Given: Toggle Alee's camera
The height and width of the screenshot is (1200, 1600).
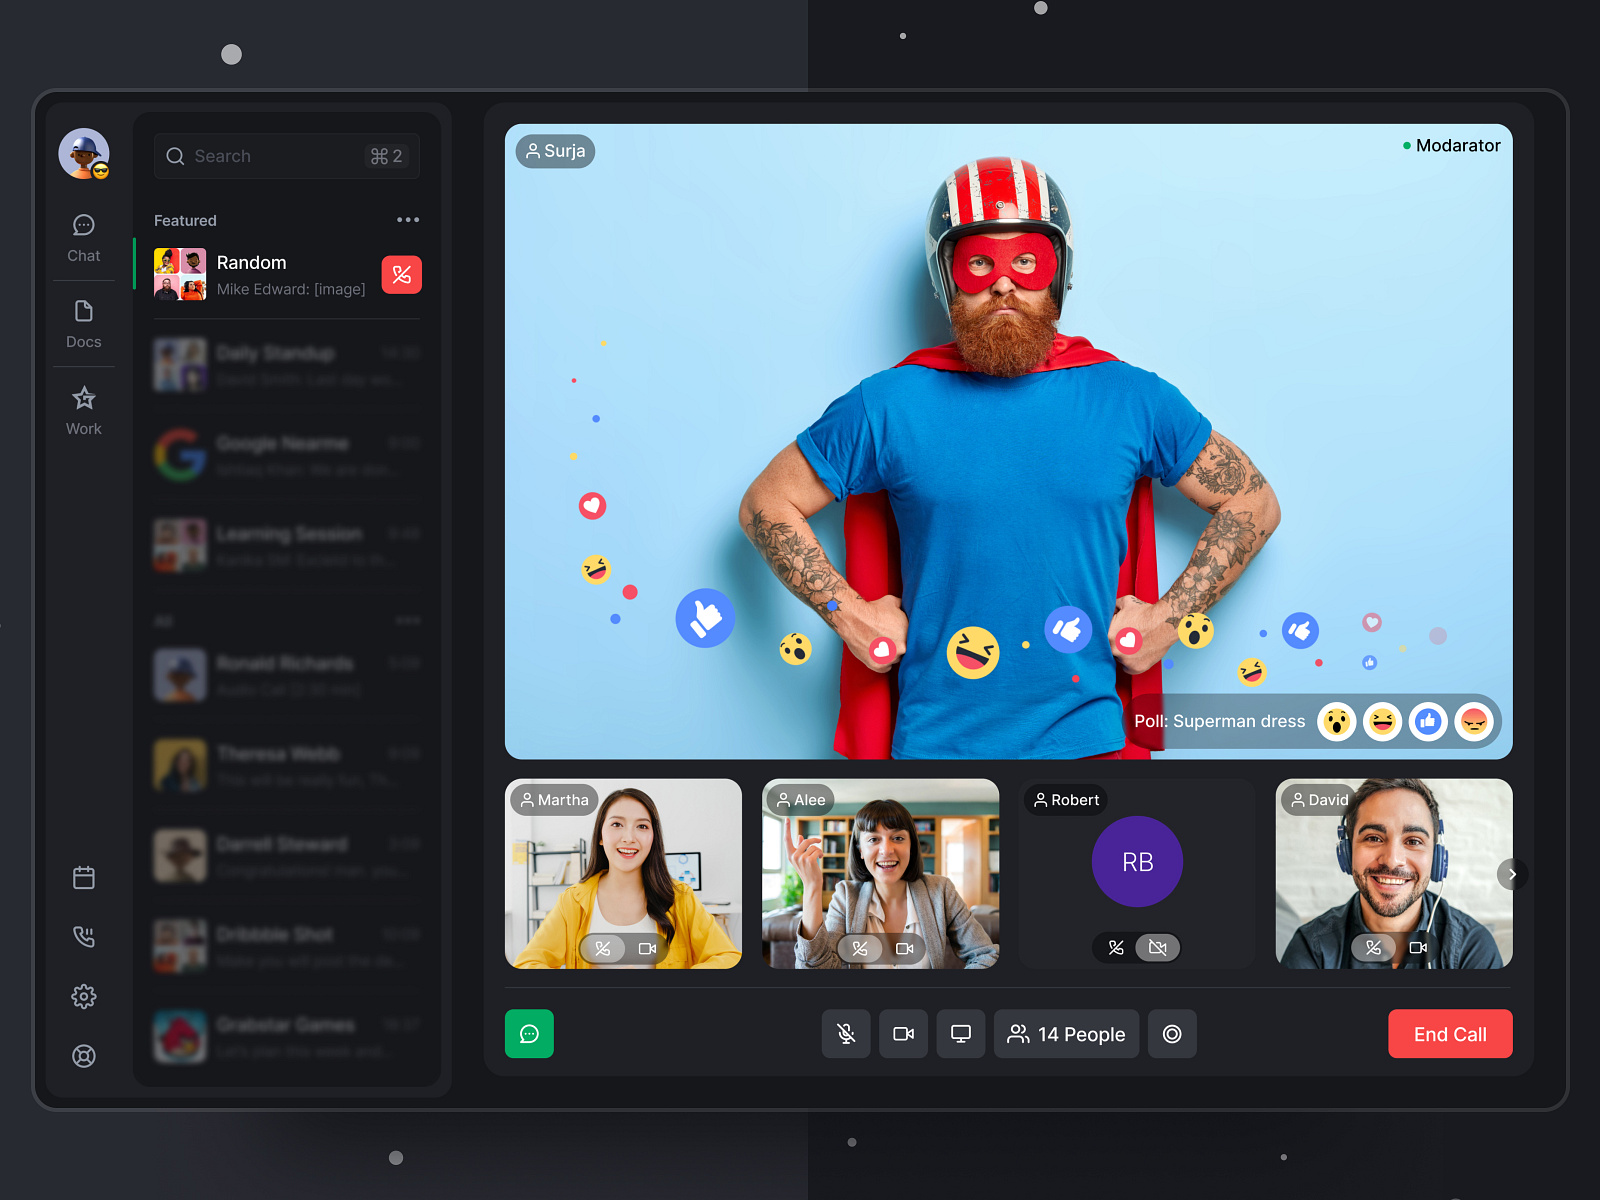Looking at the screenshot, I should click(904, 948).
